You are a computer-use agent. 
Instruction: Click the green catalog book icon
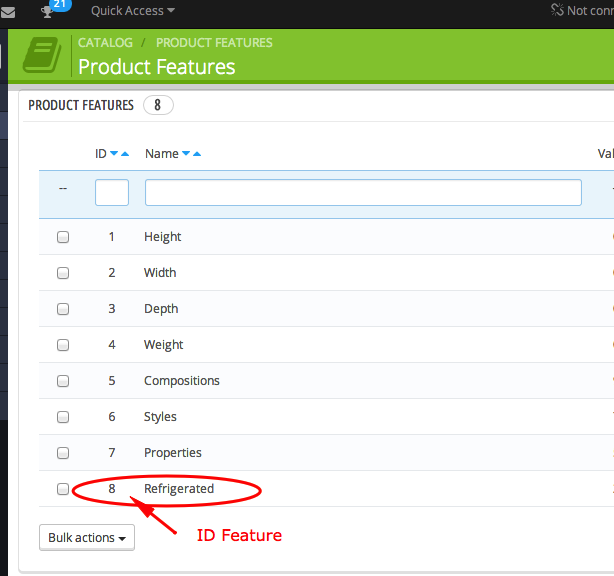coord(41,56)
